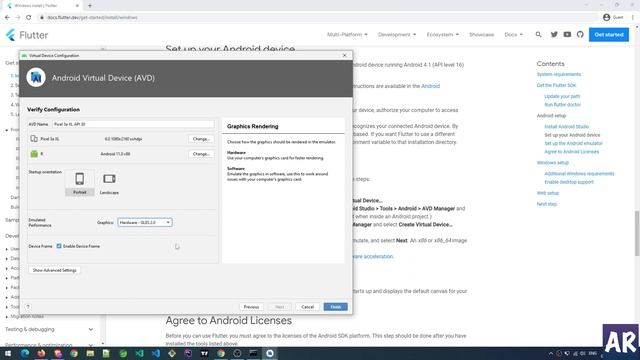The height and width of the screenshot is (360, 640).
Task: Open Flutter's YouTube channel icon
Action: pyautogui.click(x=567, y=35)
